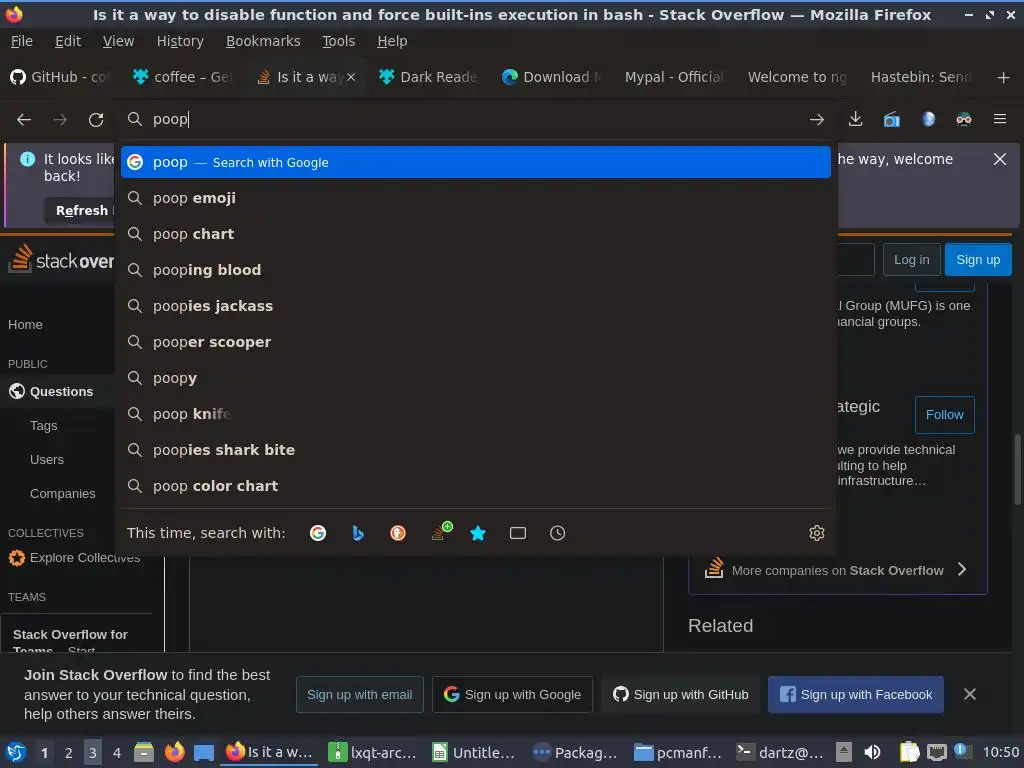Viewport: 1024px width, 768px height.
Task: Switch to the Mypal - Official tab
Action: (673, 77)
